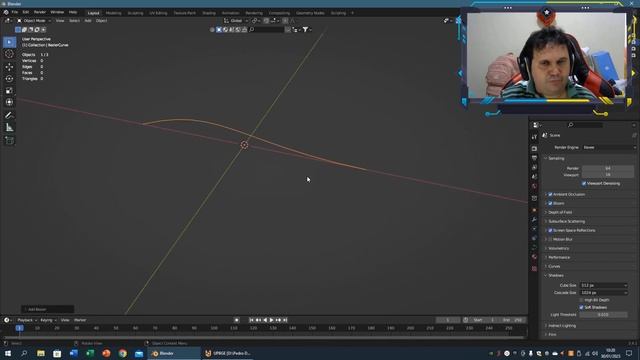640x360 pixels.
Task: Enable Motion Blur checkbox
Action: 550,239
